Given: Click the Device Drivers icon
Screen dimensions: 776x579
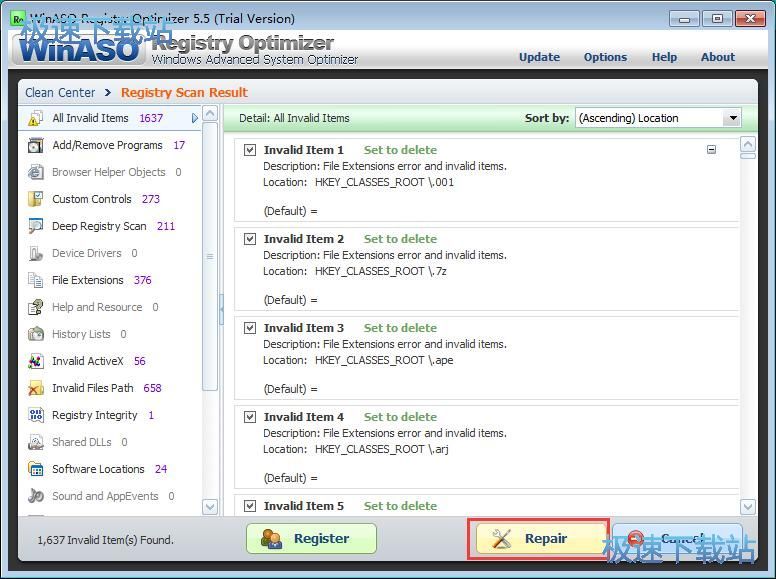Looking at the screenshot, I should click(x=36, y=253).
